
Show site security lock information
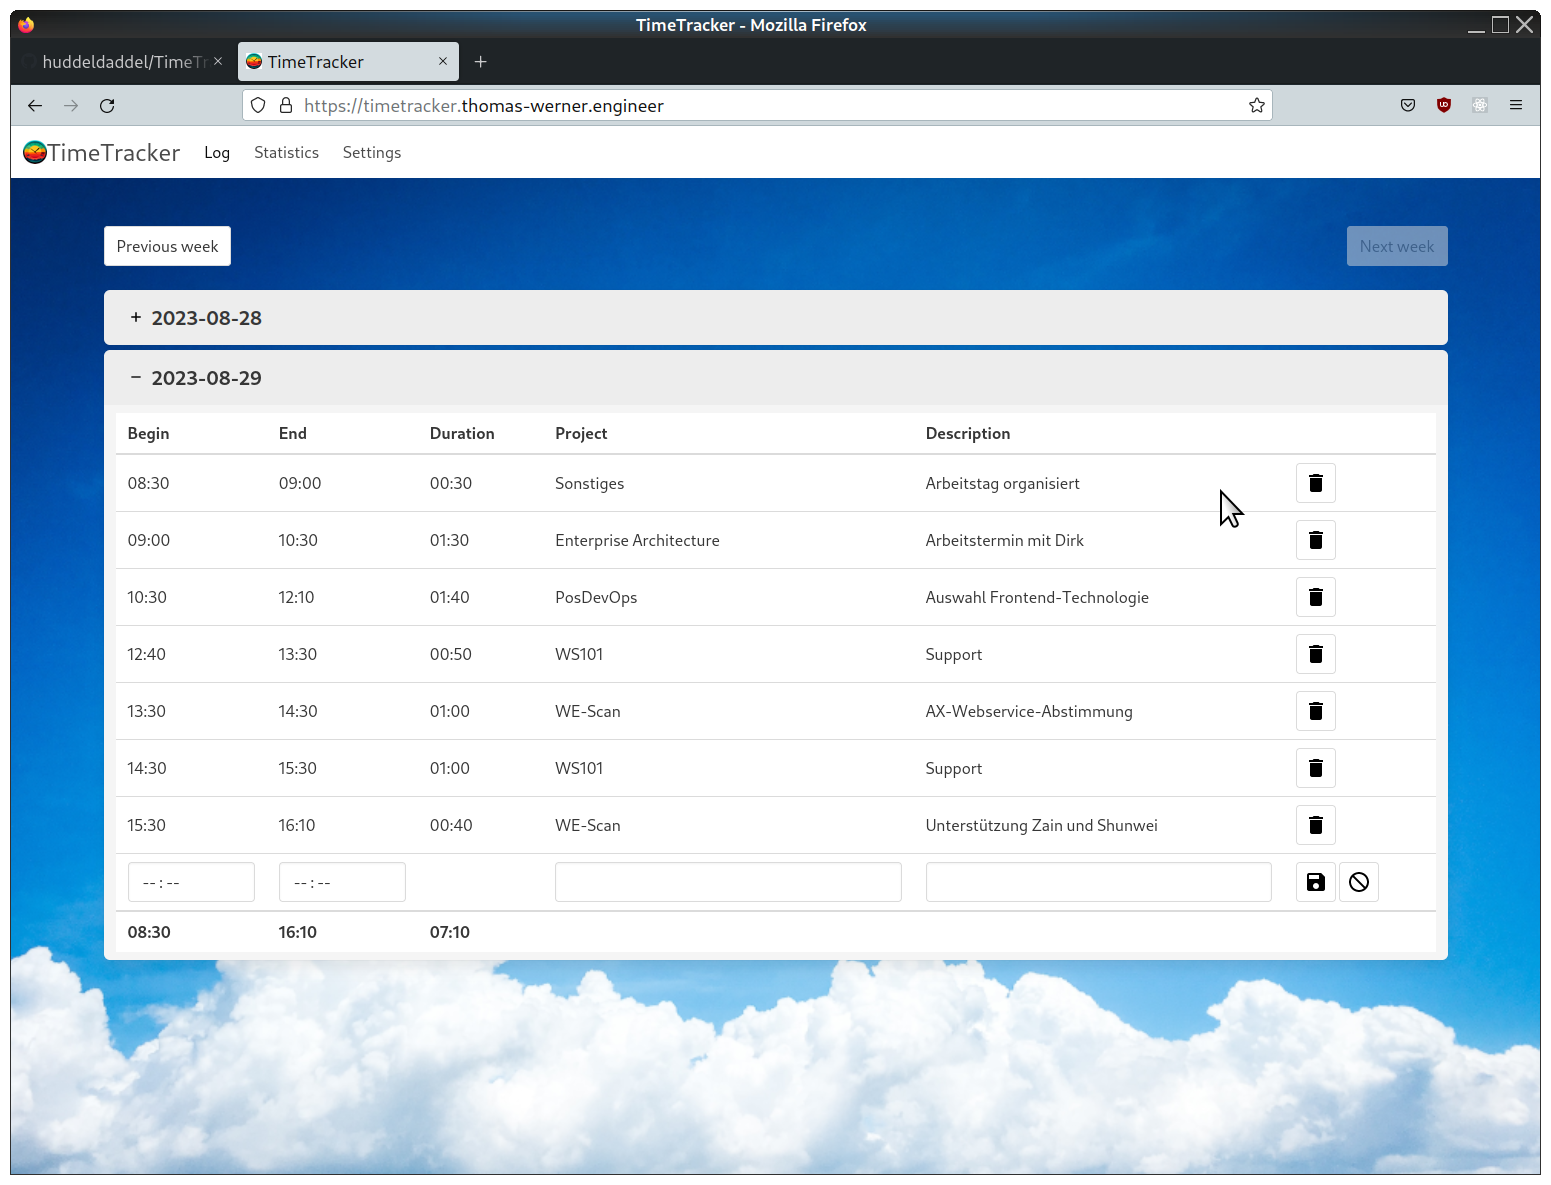(x=286, y=105)
